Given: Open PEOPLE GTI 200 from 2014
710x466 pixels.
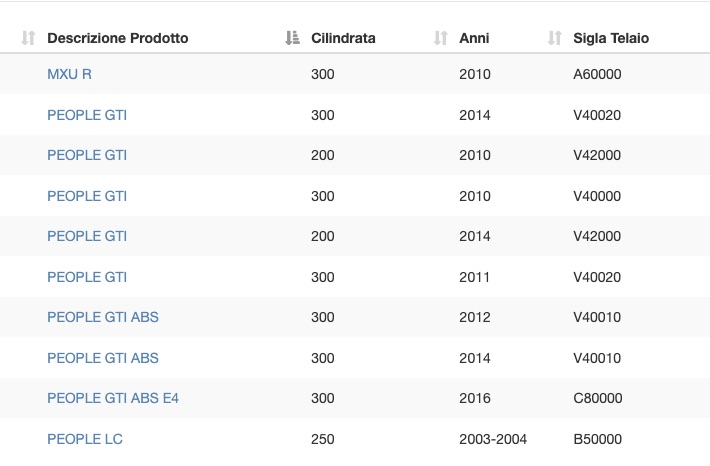Looking at the screenshot, I should [x=87, y=236].
